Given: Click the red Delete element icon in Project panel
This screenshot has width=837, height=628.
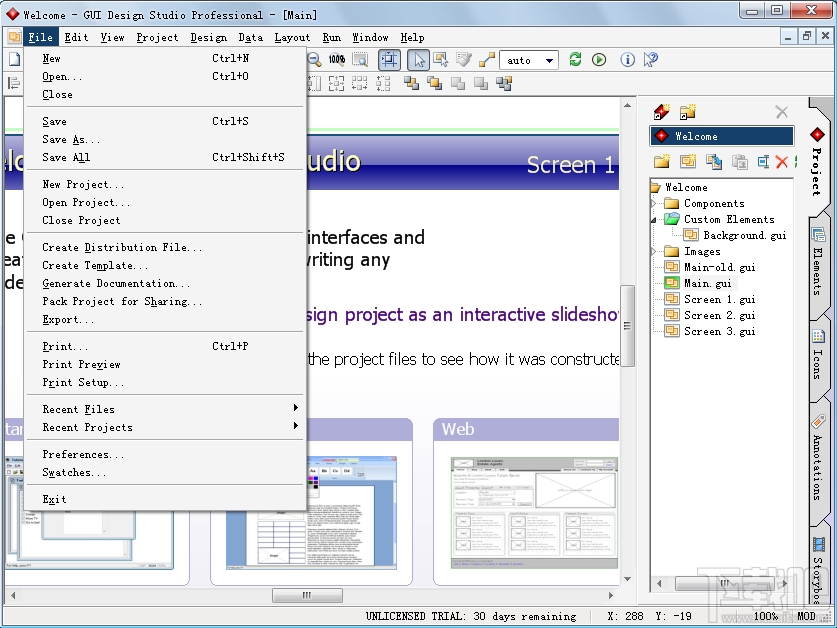Looking at the screenshot, I should tap(781, 161).
